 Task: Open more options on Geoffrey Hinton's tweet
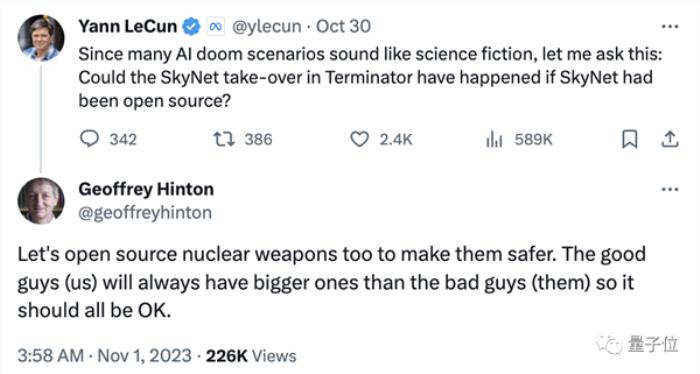[x=670, y=190]
